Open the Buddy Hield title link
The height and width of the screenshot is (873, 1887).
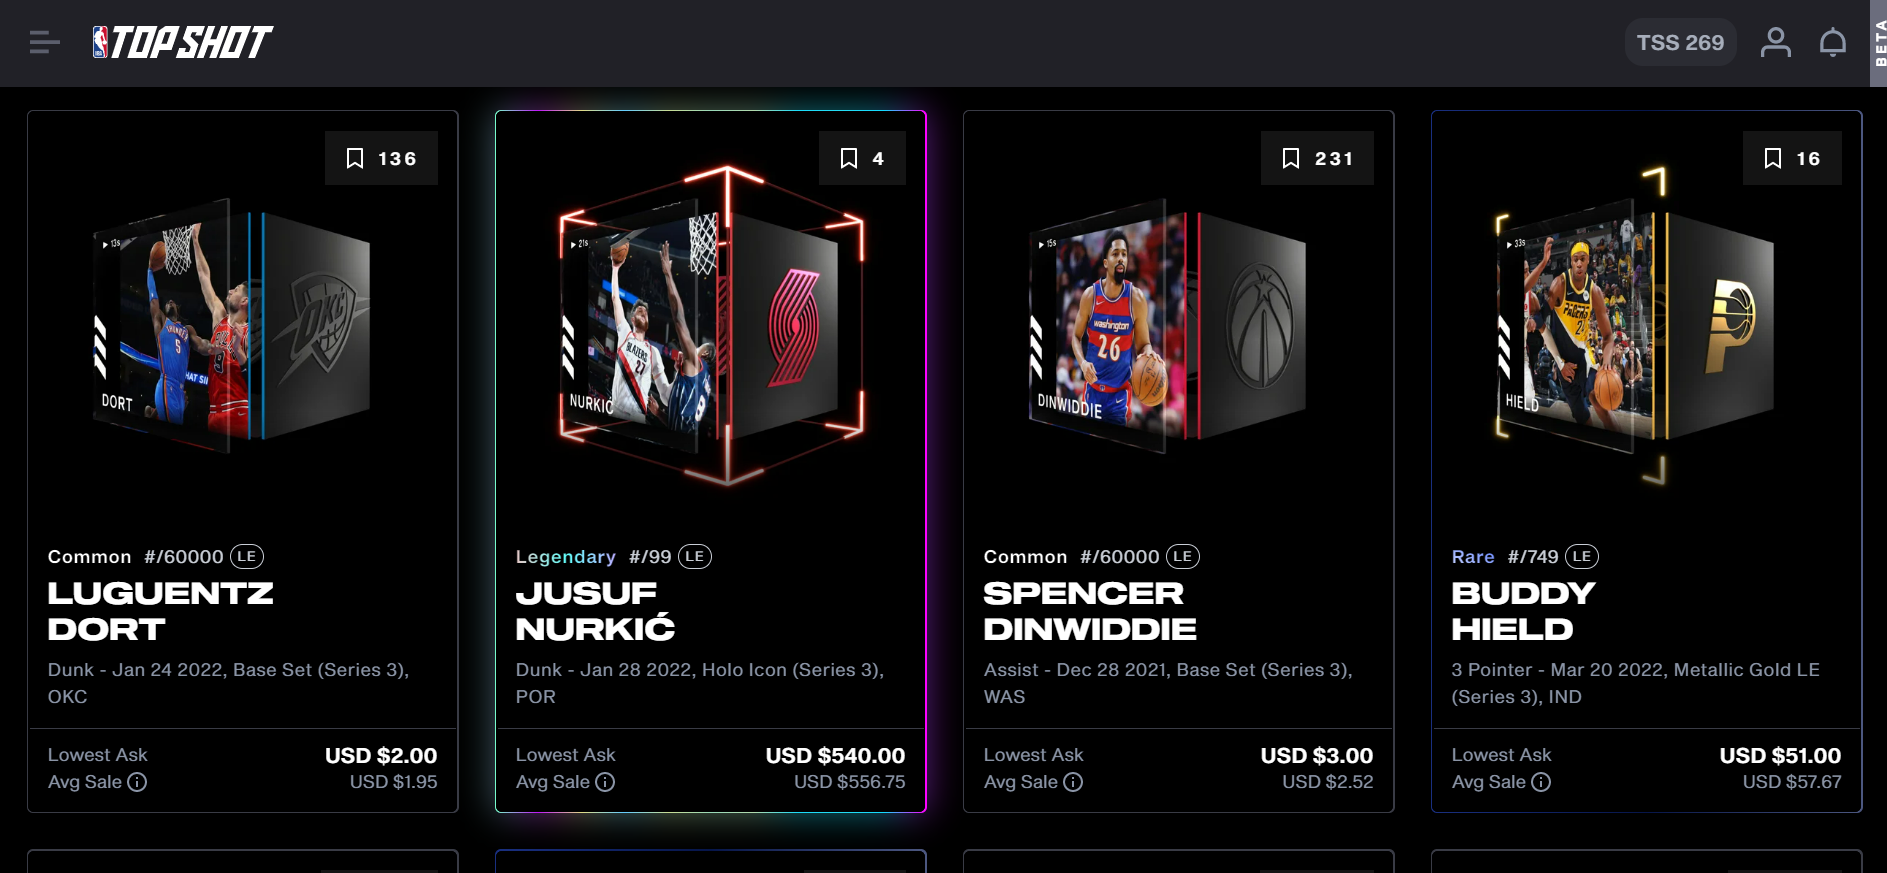(x=1523, y=611)
